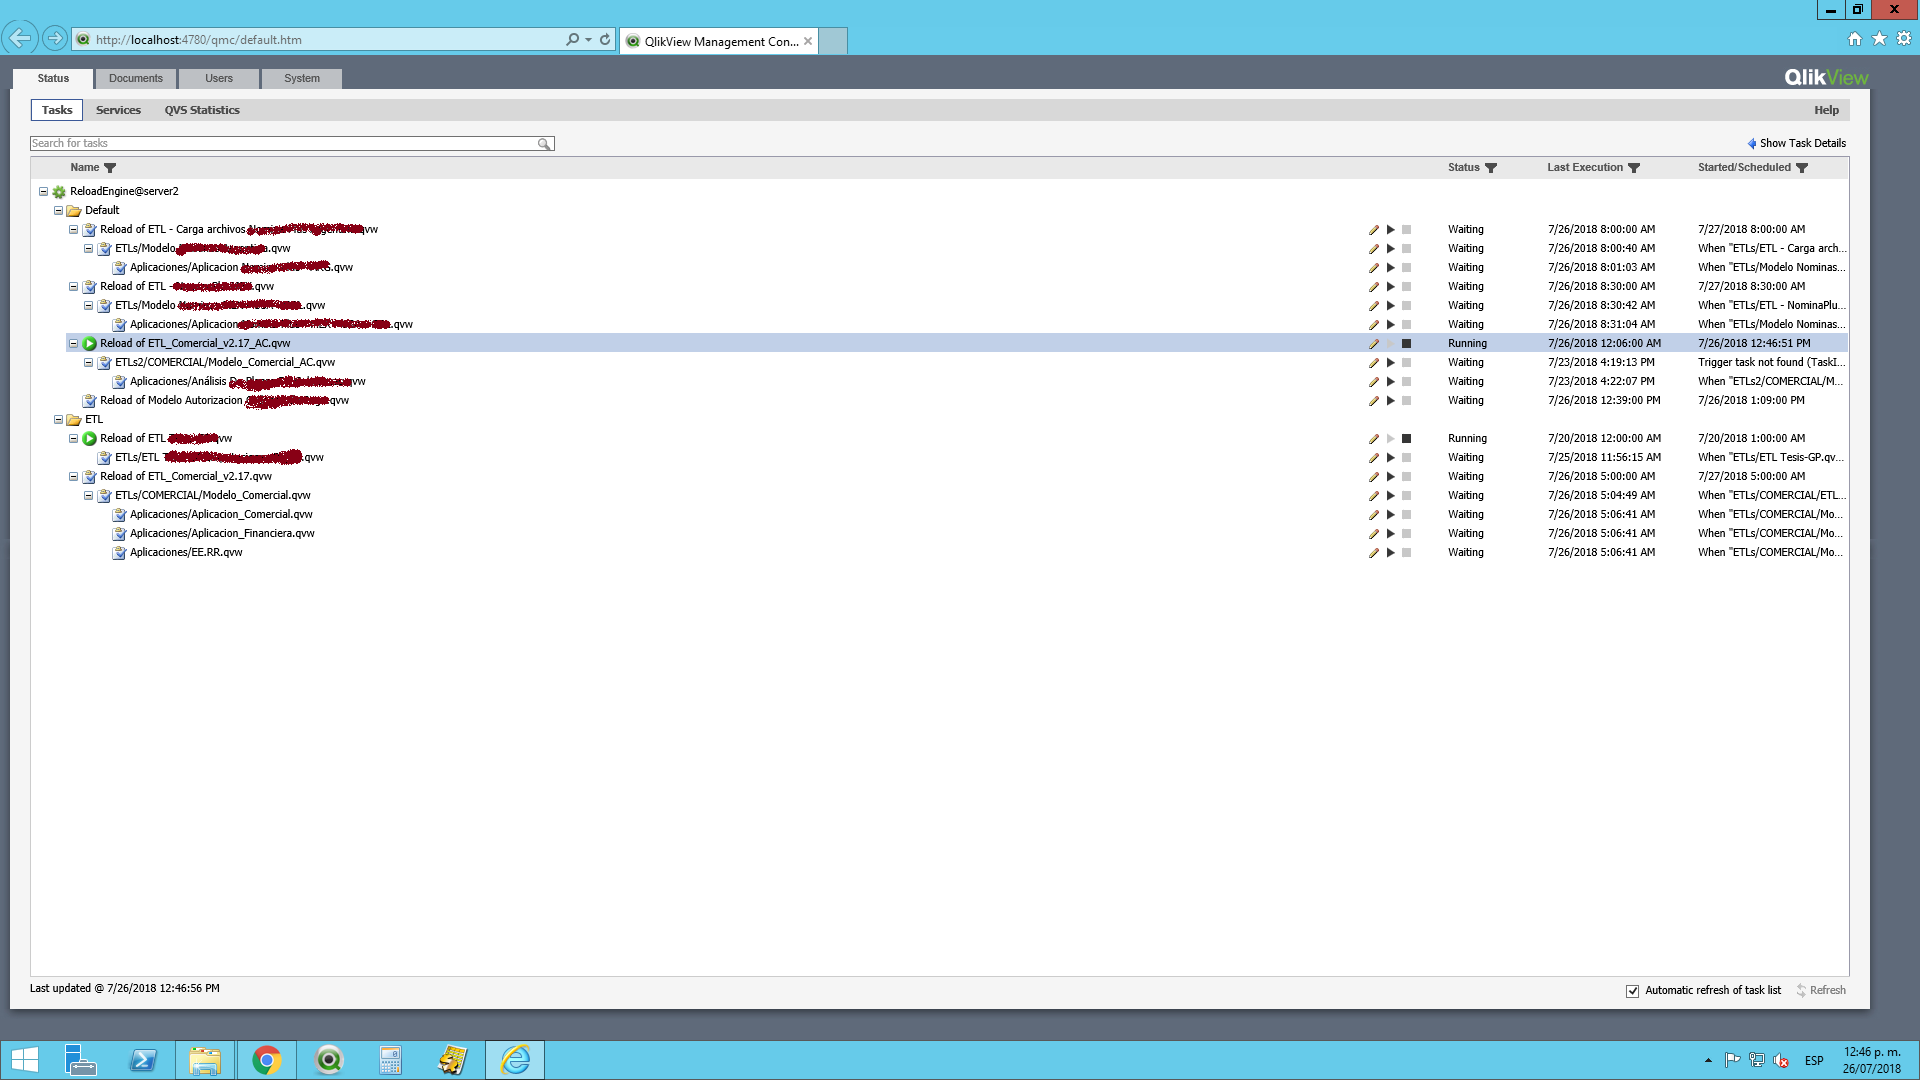
Task: Run the Reload of ETL - Carga archivos task
Action: coord(1390,230)
